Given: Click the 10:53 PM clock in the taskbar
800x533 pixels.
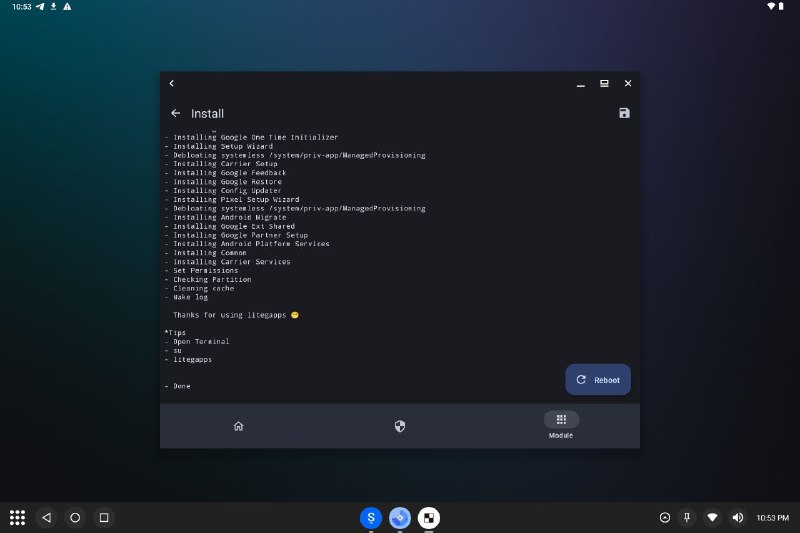Looking at the screenshot, I should [x=772, y=518].
